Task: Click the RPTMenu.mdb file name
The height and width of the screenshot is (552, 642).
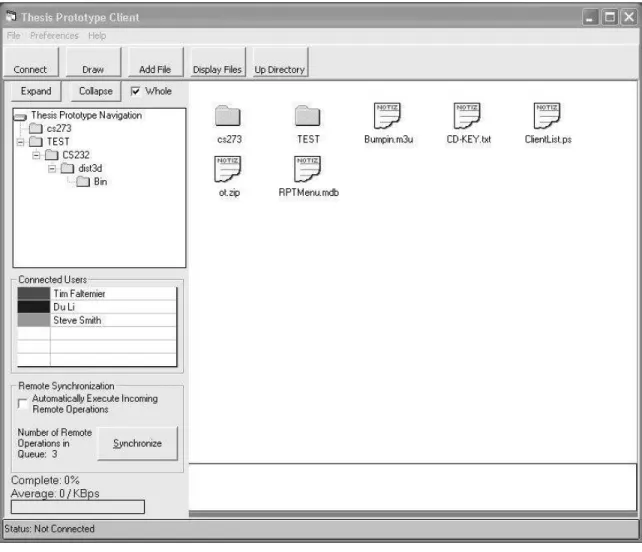Action: coord(309,192)
